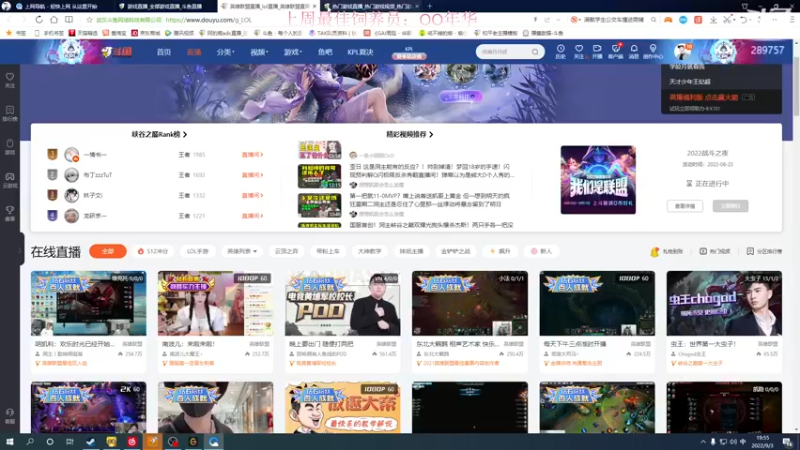Image resolution: width=800 pixels, height=450 pixels.
Task: Open the 鱼吧 nav item
Action: click(325, 52)
